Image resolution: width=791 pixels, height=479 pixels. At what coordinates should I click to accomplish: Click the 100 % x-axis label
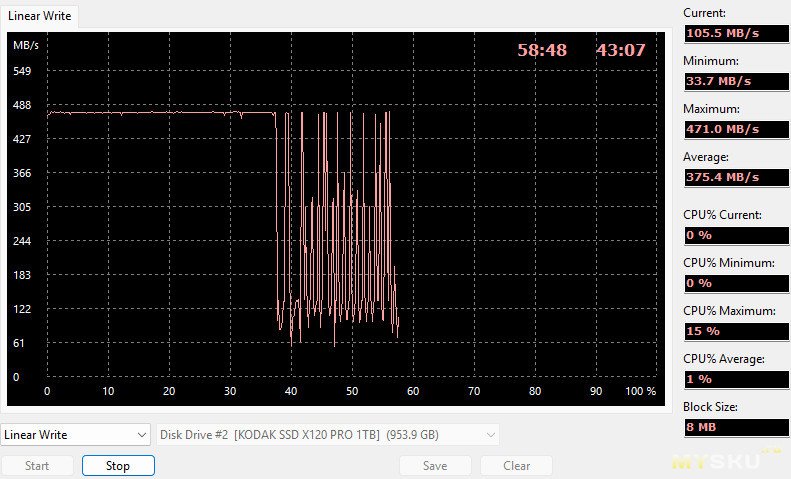coord(641,391)
